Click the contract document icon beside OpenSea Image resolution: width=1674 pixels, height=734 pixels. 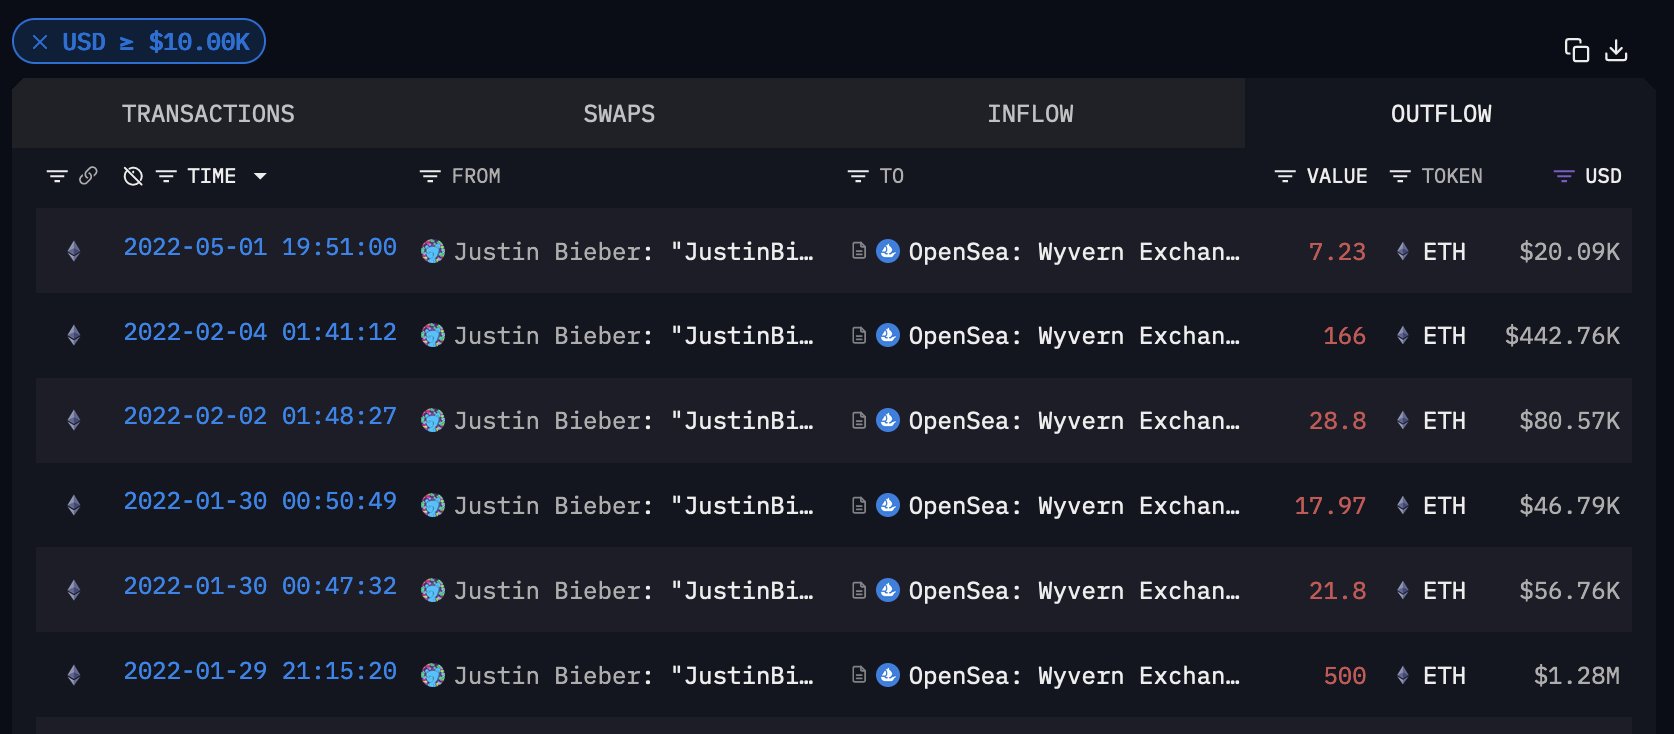(859, 251)
